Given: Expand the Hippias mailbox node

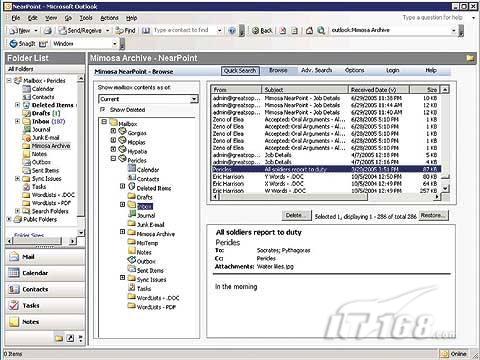Looking at the screenshot, I should (113, 140).
